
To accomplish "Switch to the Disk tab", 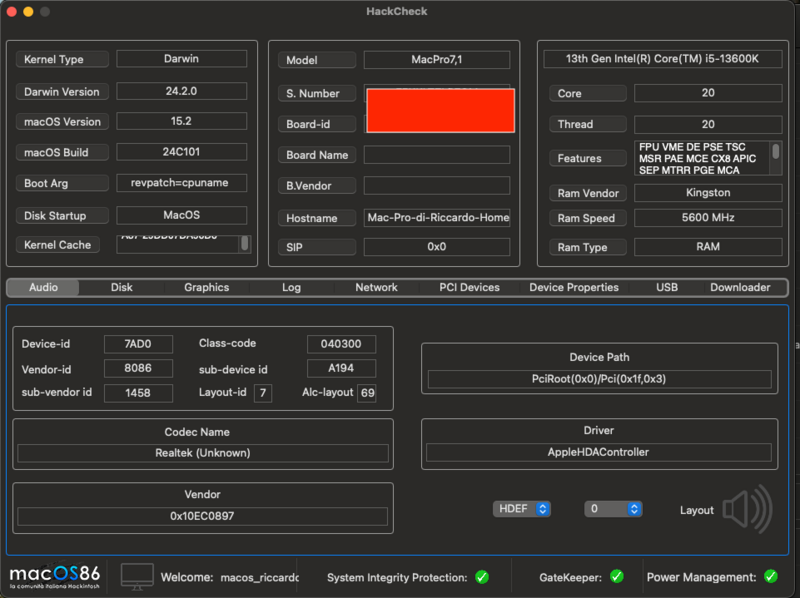I will [122, 287].
